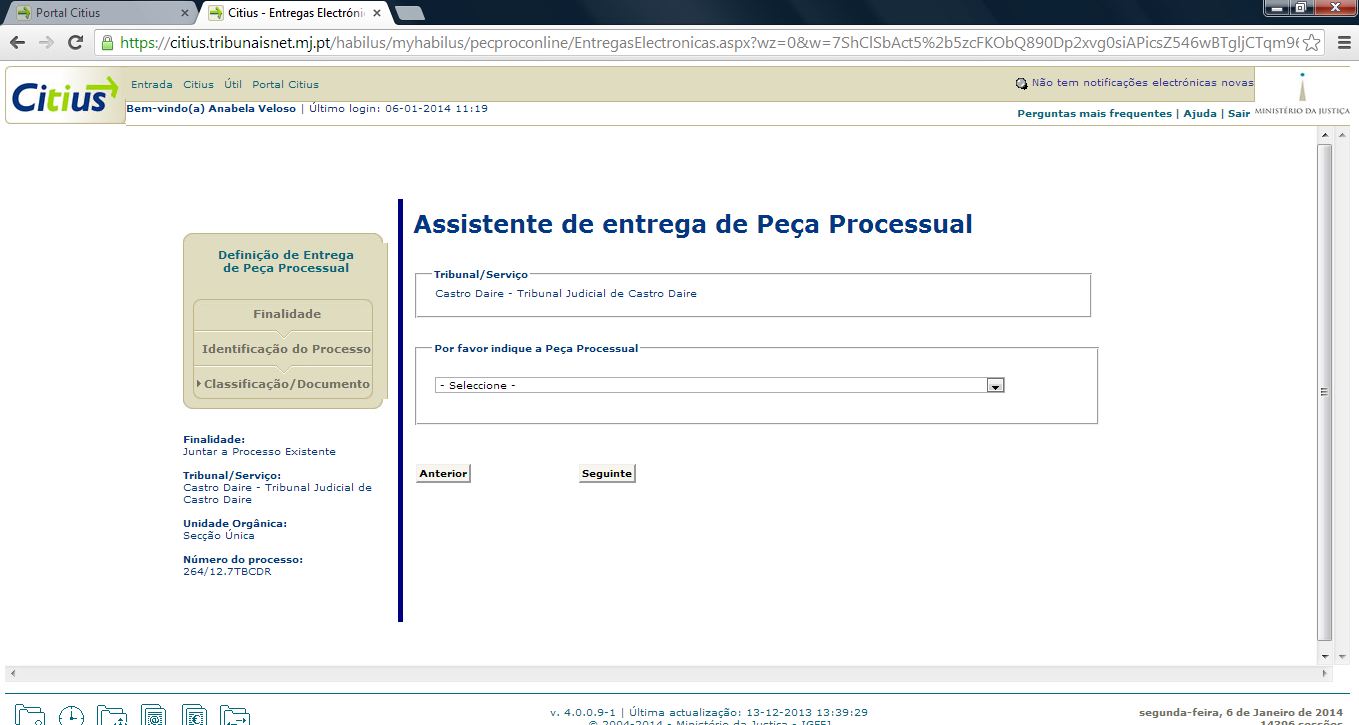Switch to the Citius - Entregas Electrónicas browser tab
This screenshot has height=725, width=1359.
tap(296, 13)
